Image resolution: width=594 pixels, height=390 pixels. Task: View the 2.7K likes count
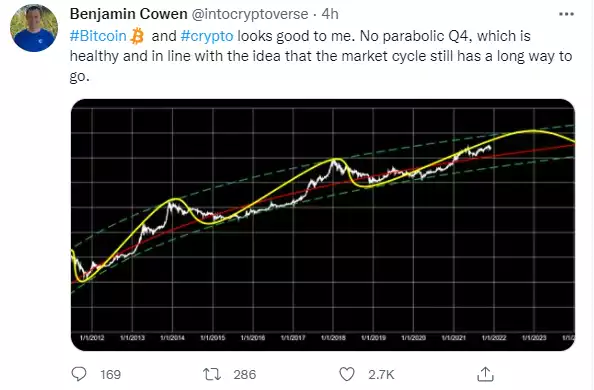(381, 375)
